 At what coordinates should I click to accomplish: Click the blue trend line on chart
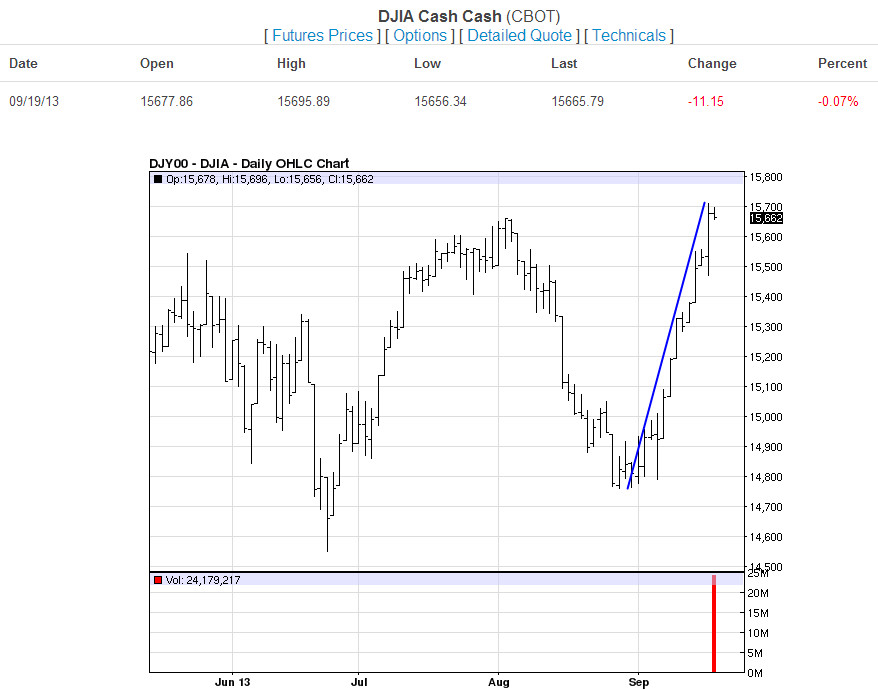(x=666, y=345)
